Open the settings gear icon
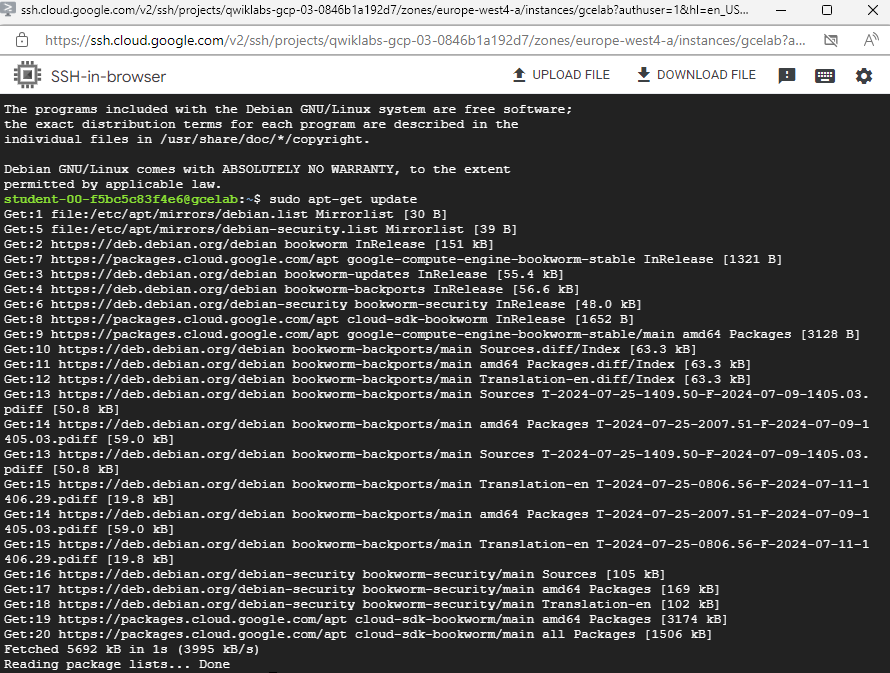890x673 pixels. coord(863,75)
